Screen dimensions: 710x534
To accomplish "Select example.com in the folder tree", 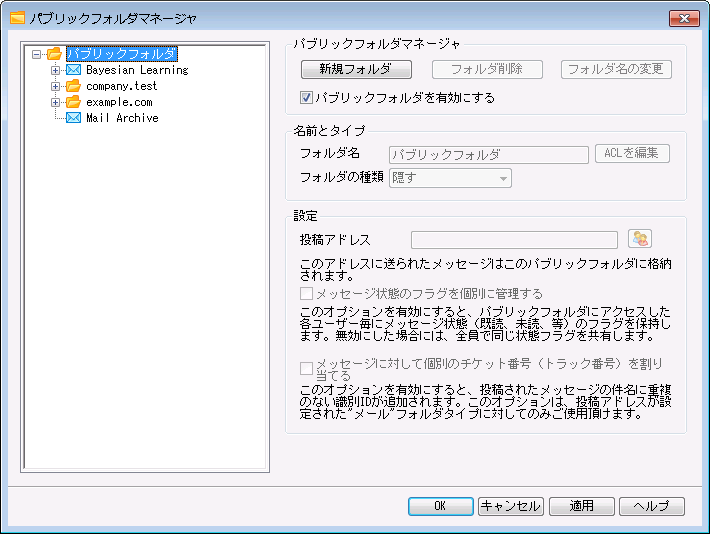I will point(117,102).
